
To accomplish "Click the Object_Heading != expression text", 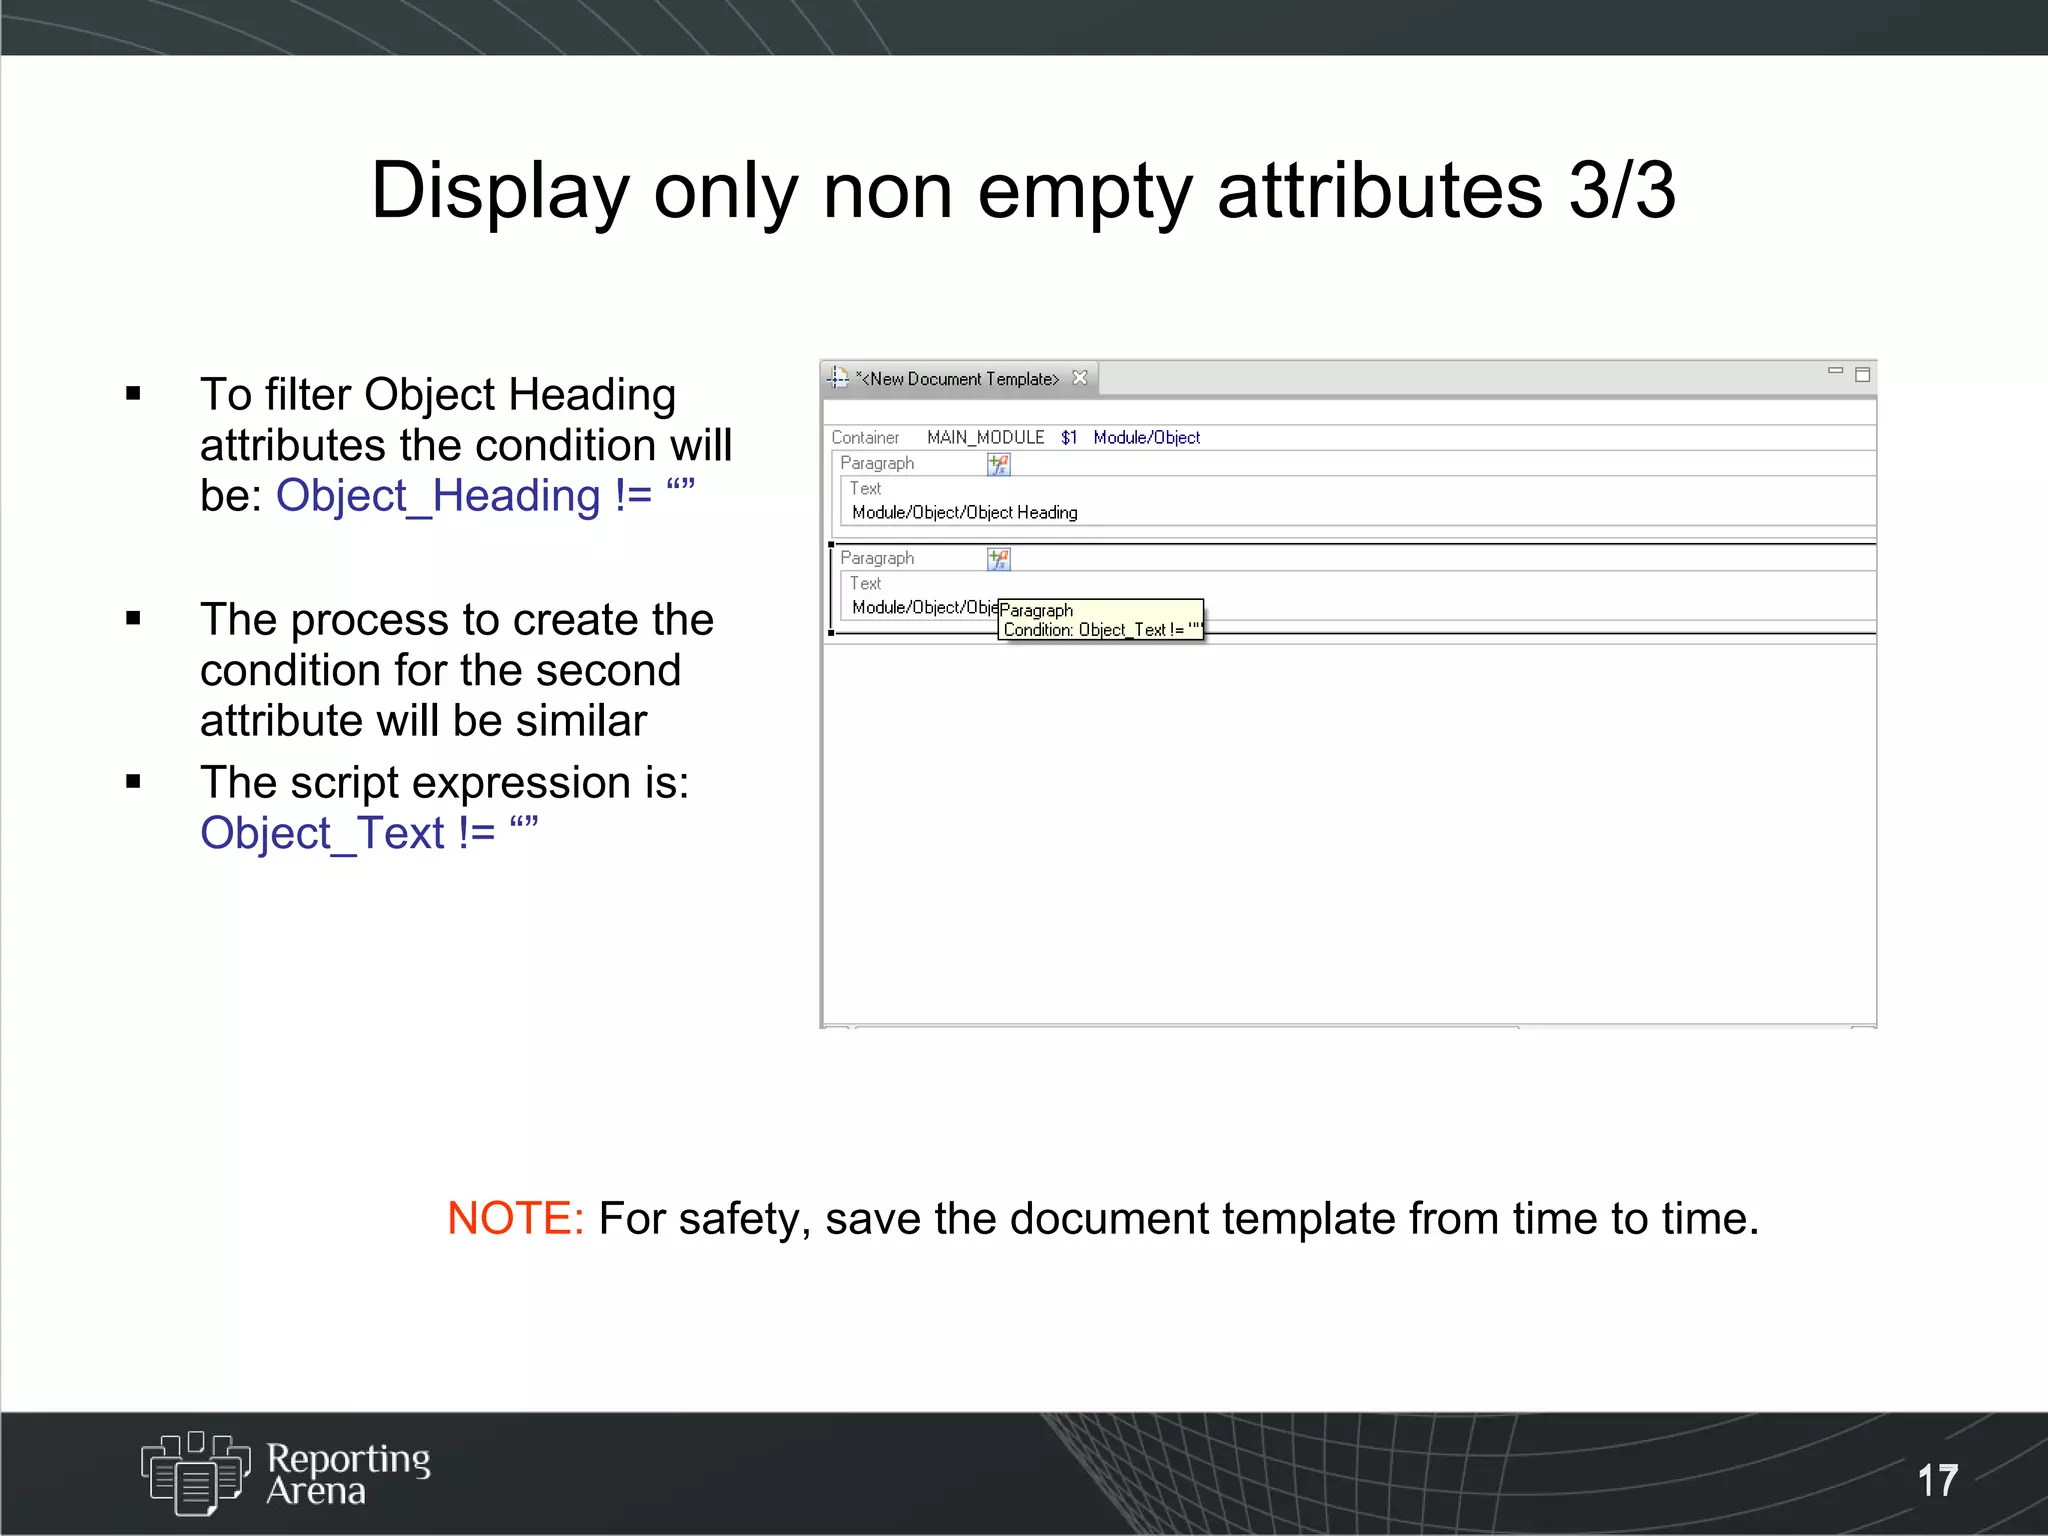I will (485, 495).
